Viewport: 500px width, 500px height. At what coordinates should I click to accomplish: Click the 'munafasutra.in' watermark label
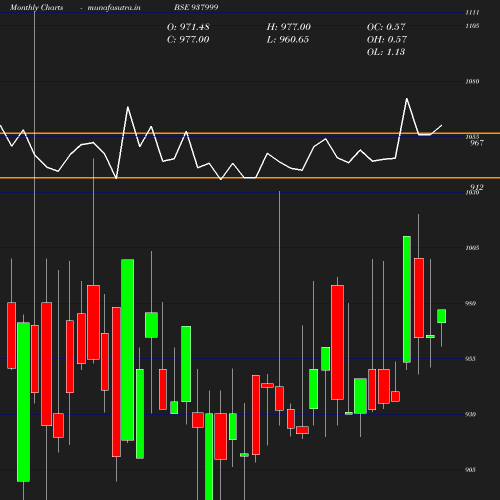tap(114, 7)
